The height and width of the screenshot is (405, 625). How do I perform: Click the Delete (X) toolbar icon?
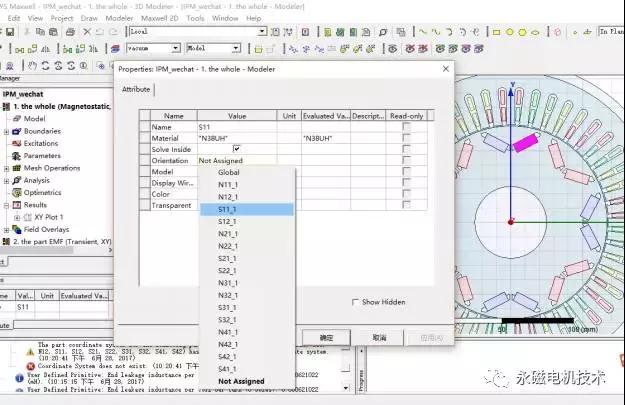coord(86,32)
